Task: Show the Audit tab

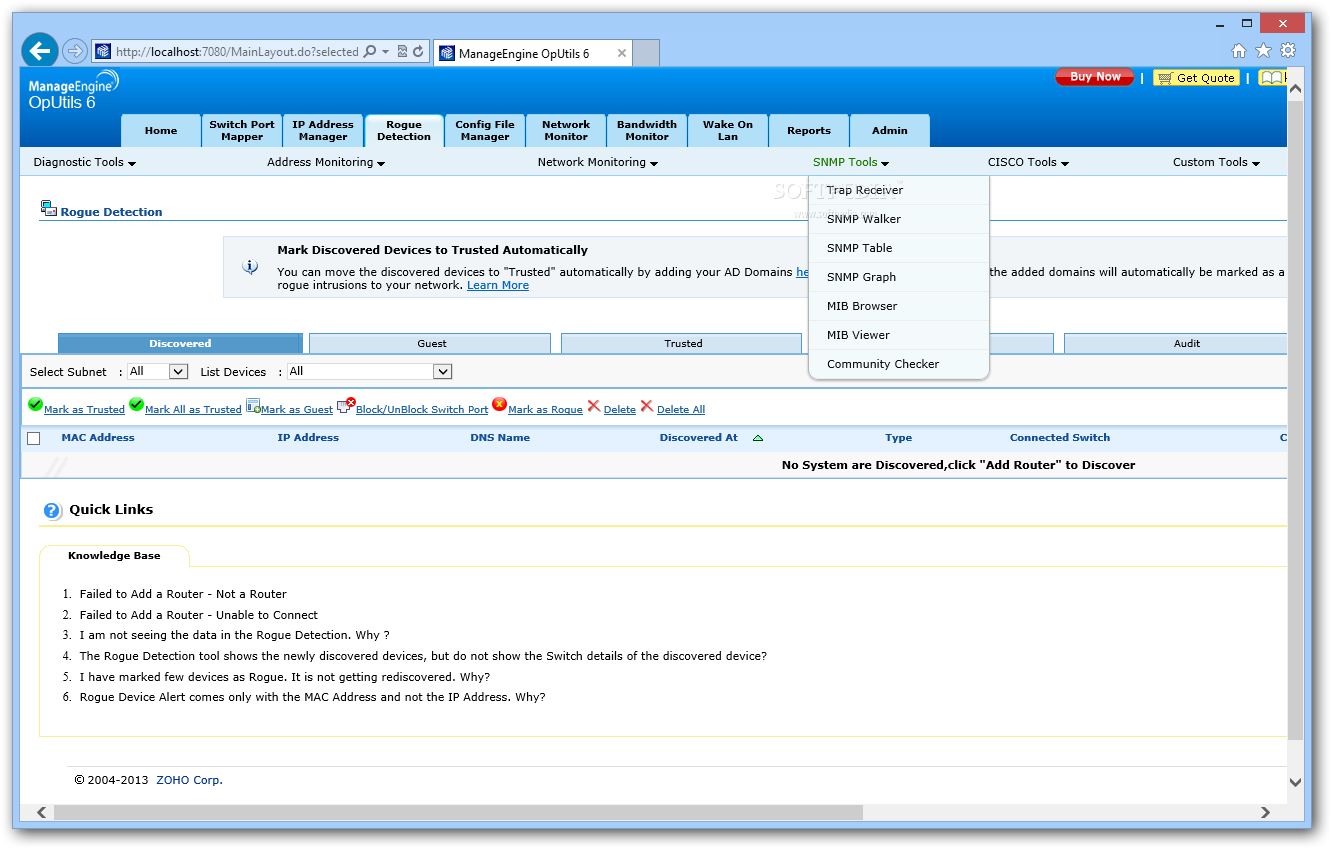Action: click(x=1176, y=343)
